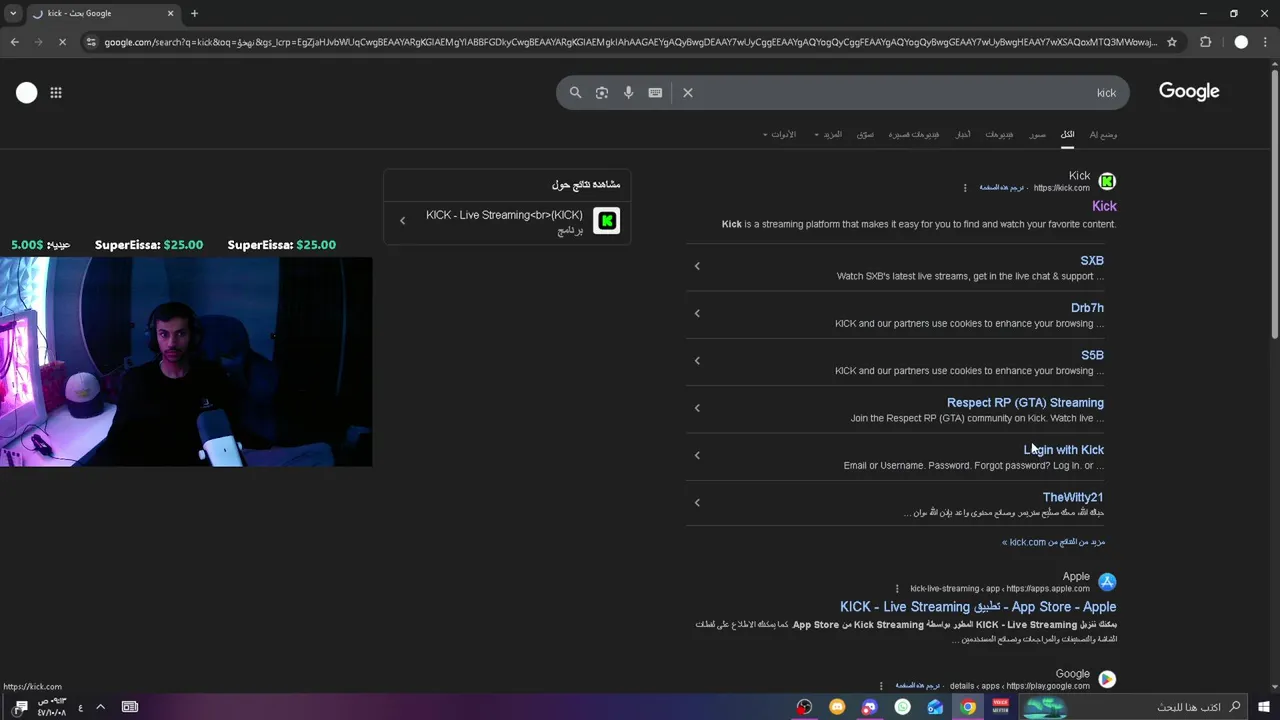This screenshot has width=1280, height=720.
Task: Open the OBS Studio taskbar icon
Action: coord(804,707)
